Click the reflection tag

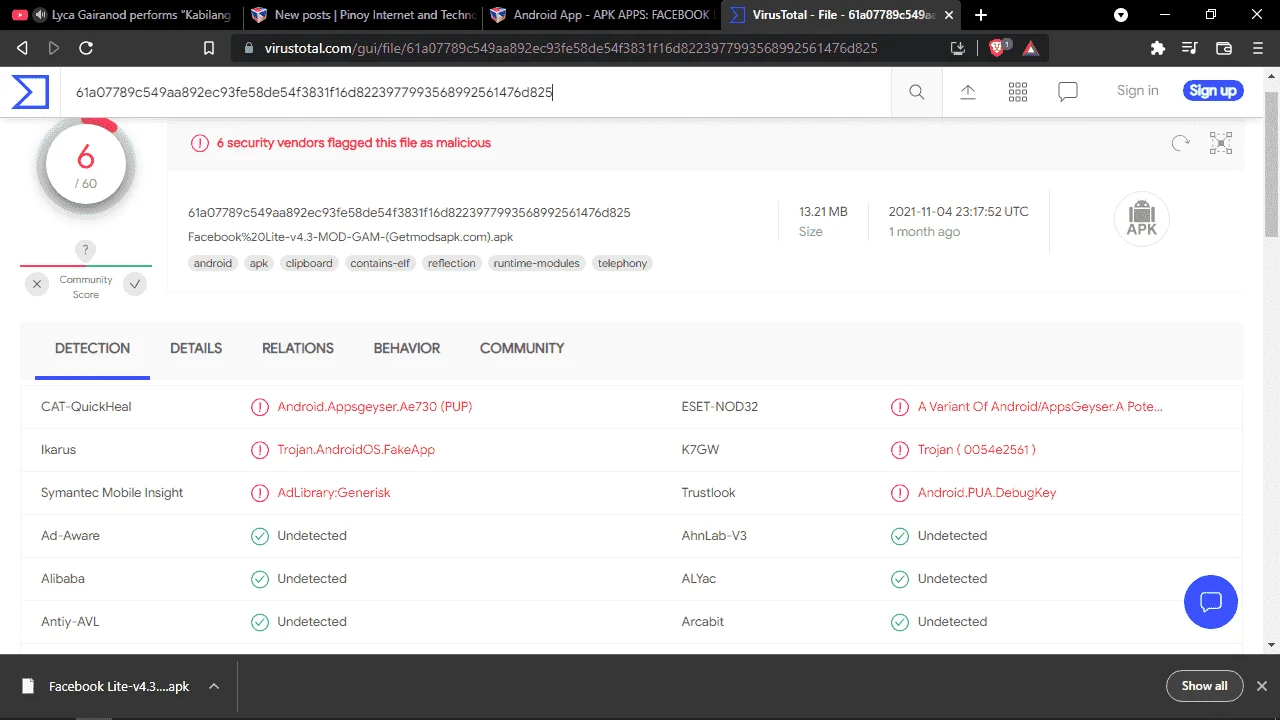452,263
